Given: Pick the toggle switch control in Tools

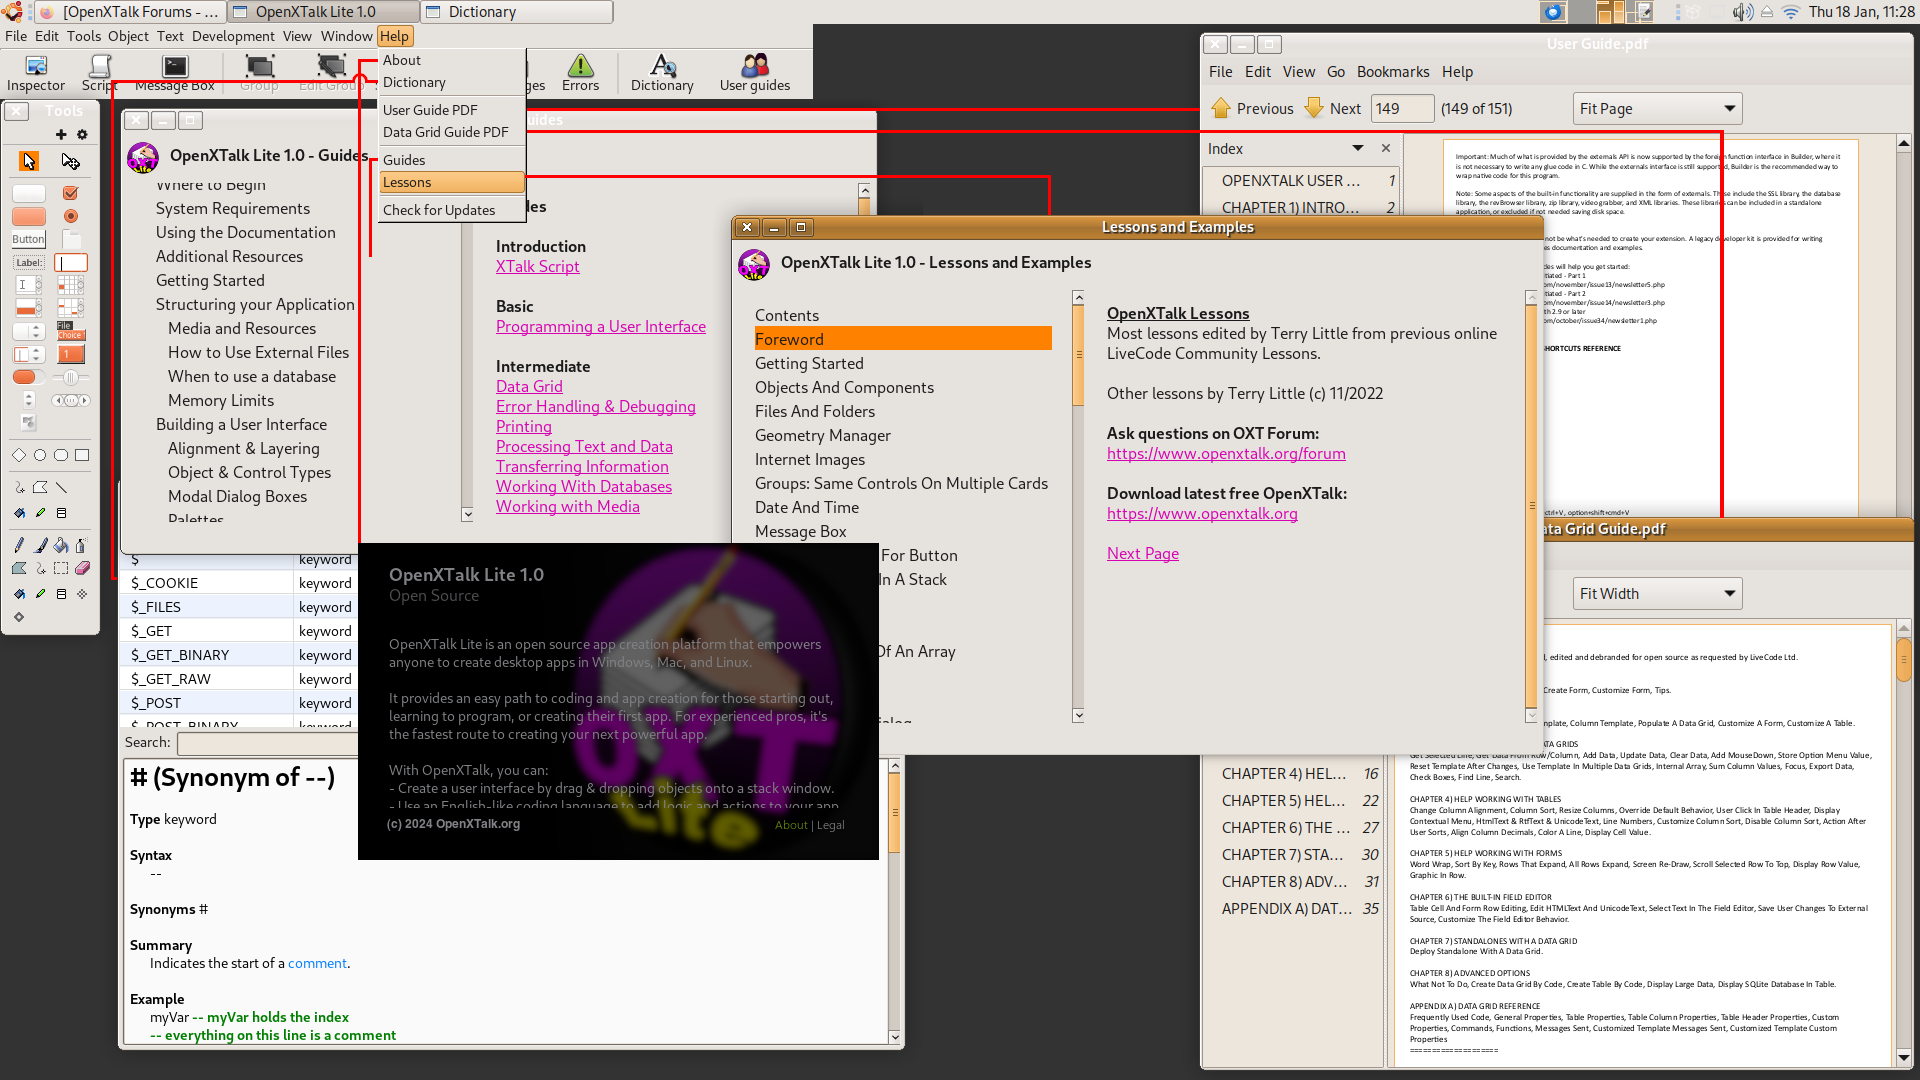Looking at the screenshot, I should (28, 377).
